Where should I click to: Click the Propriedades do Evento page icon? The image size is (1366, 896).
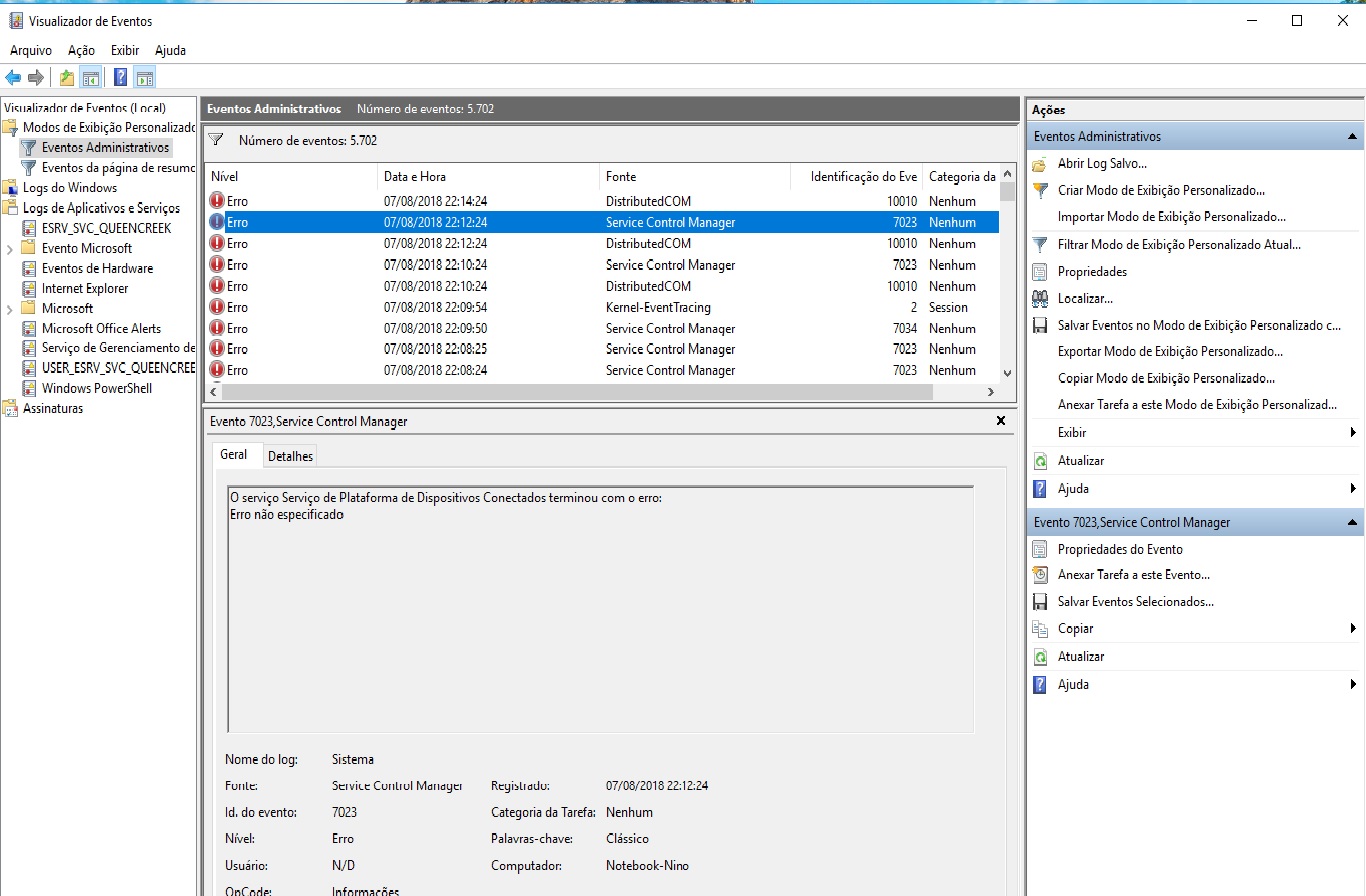pyautogui.click(x=1040, y=549)
